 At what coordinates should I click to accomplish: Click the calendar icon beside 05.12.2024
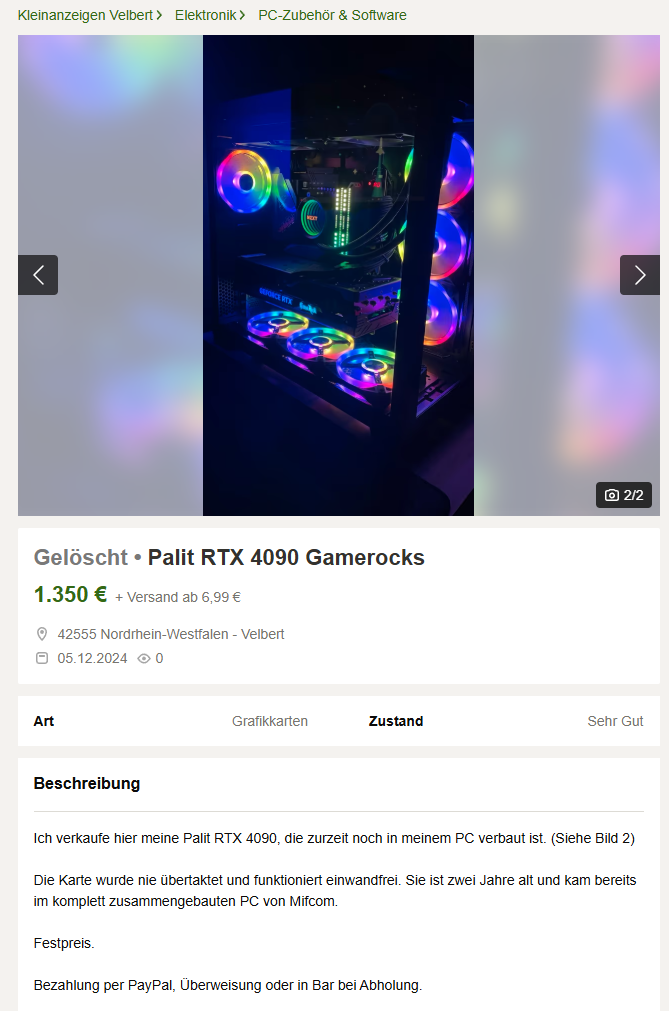click(x=42, y=658)
